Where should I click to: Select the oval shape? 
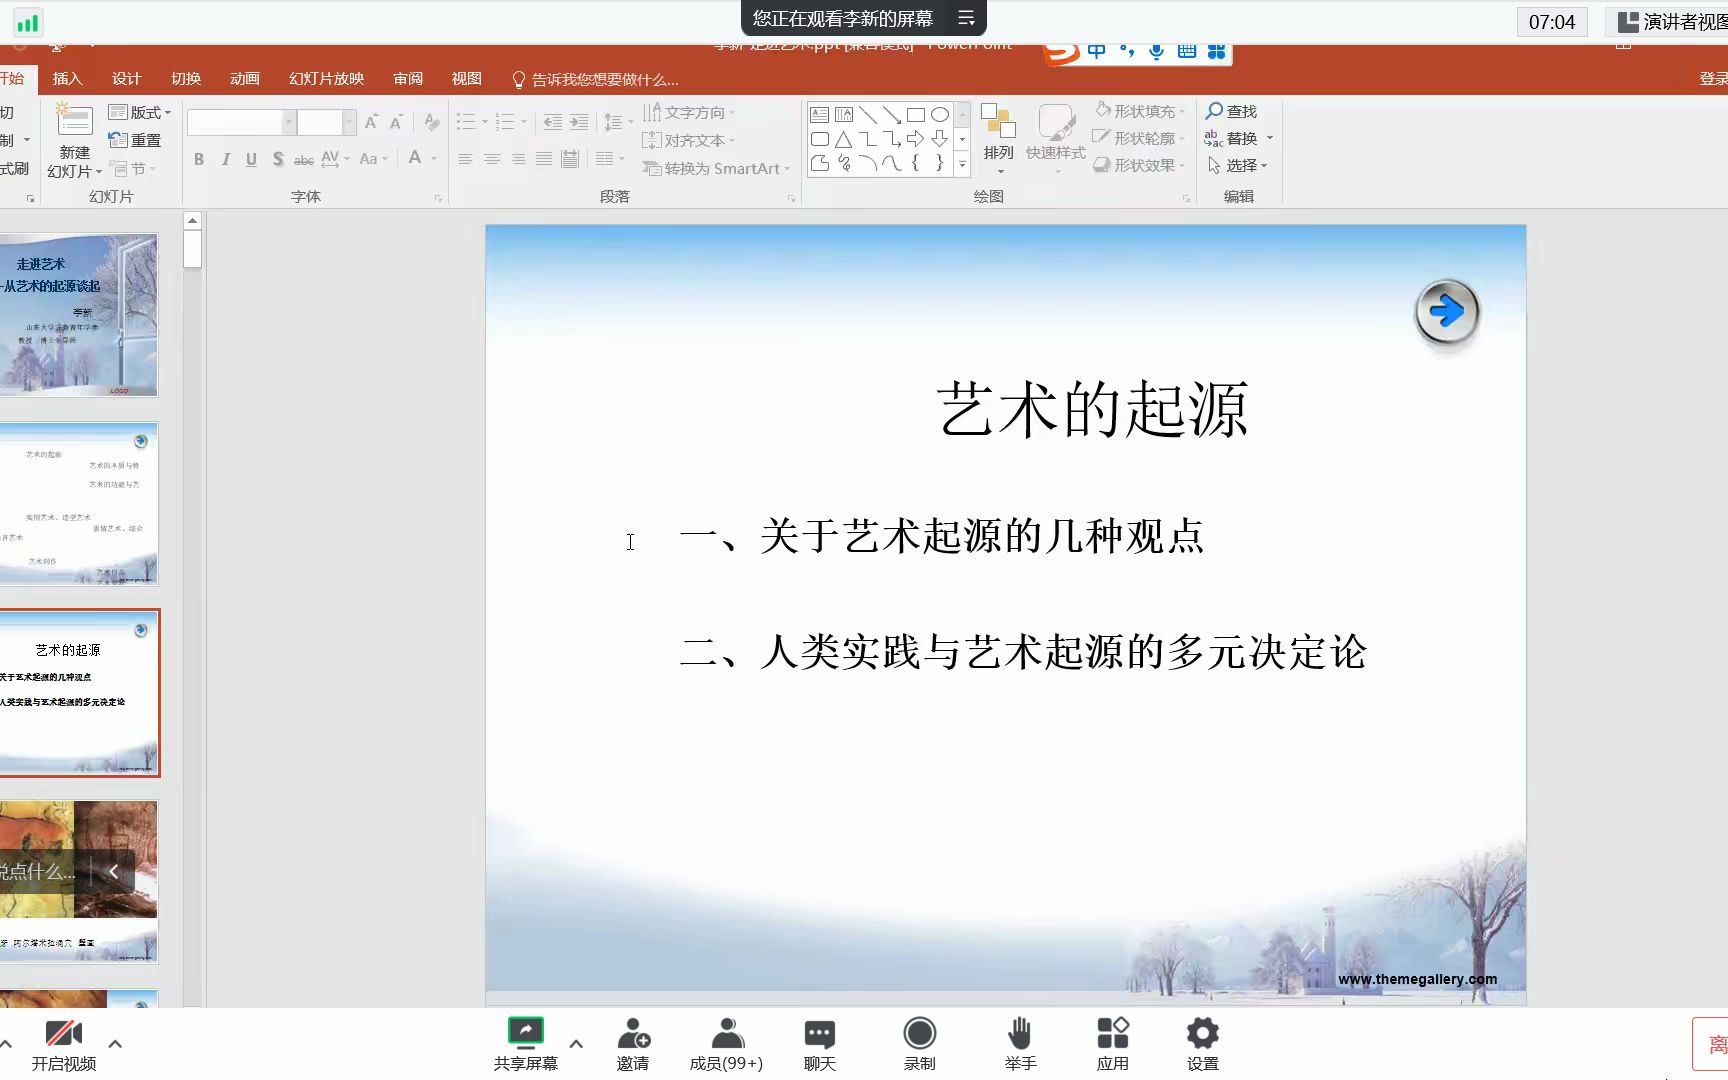coord(940,115)
